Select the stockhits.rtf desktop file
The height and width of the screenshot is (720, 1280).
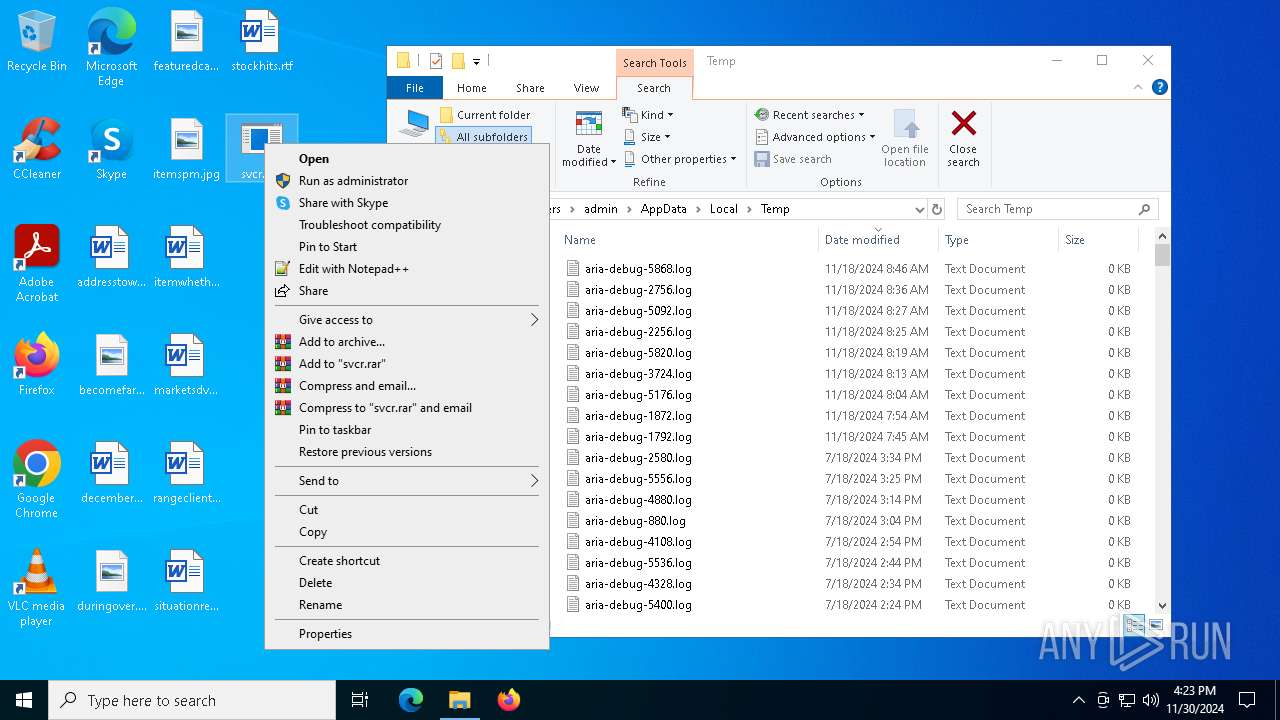click(262, 42)
